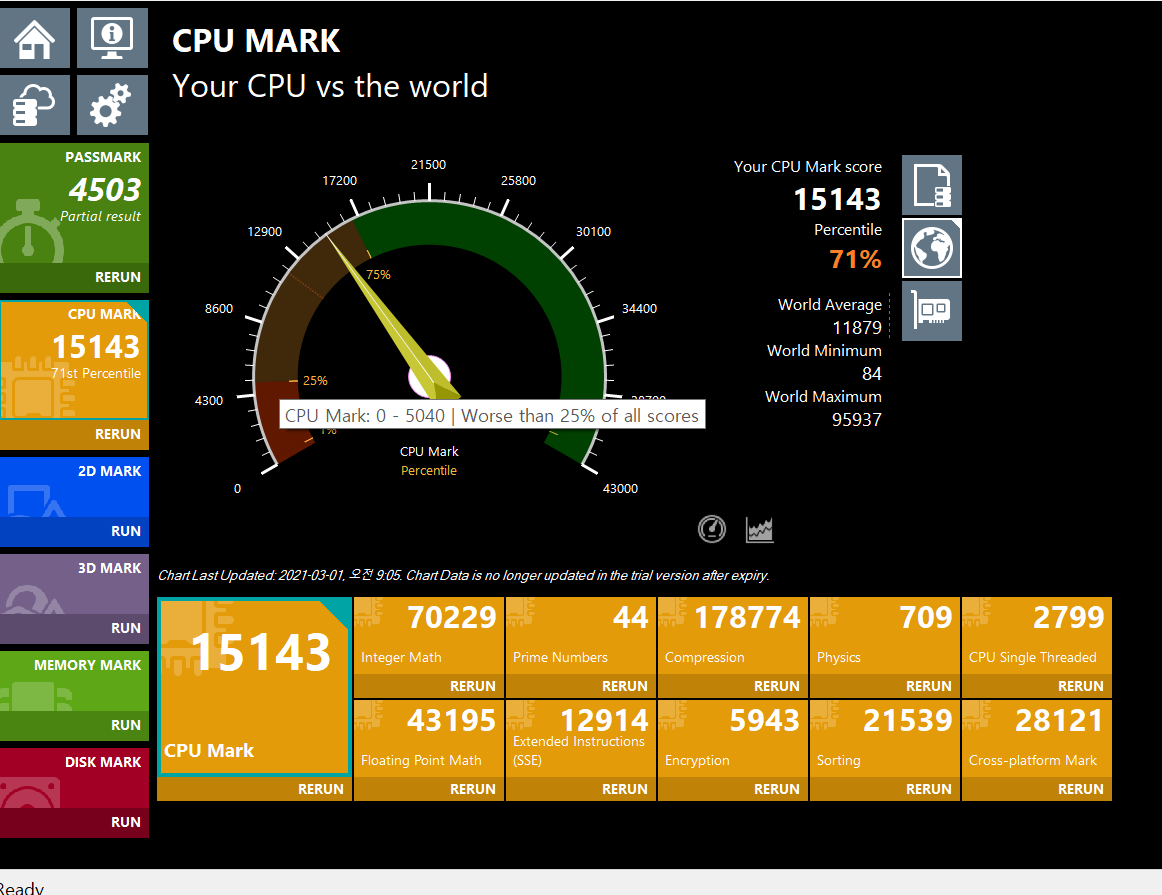The height and width of the screenshot is (895, 1162).
Task: Select the Floating Point Math 43195 tile
Action: tap(428, 738)
